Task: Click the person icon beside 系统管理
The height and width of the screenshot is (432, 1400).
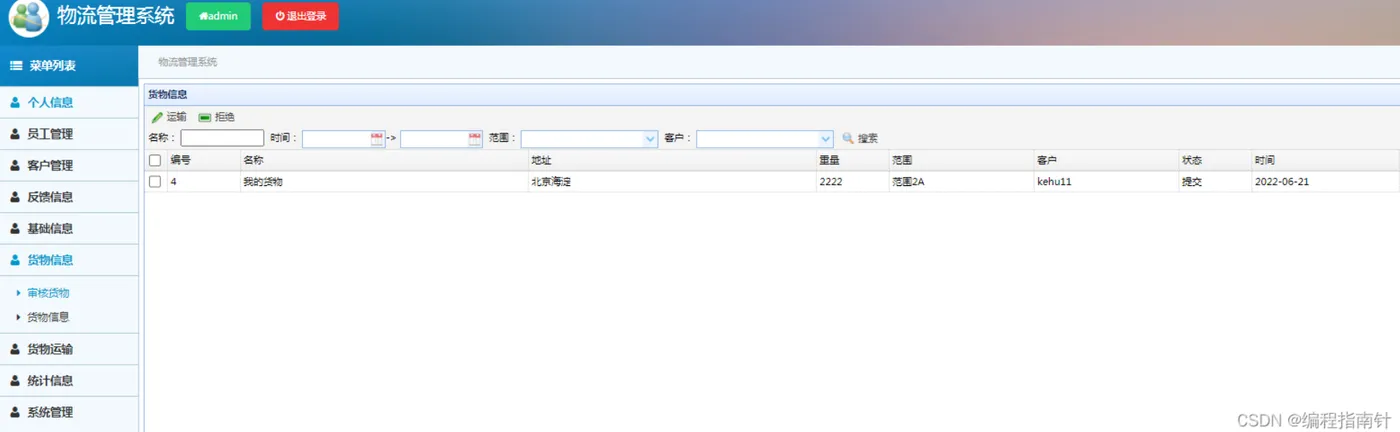Action: [x=15, y=412]
